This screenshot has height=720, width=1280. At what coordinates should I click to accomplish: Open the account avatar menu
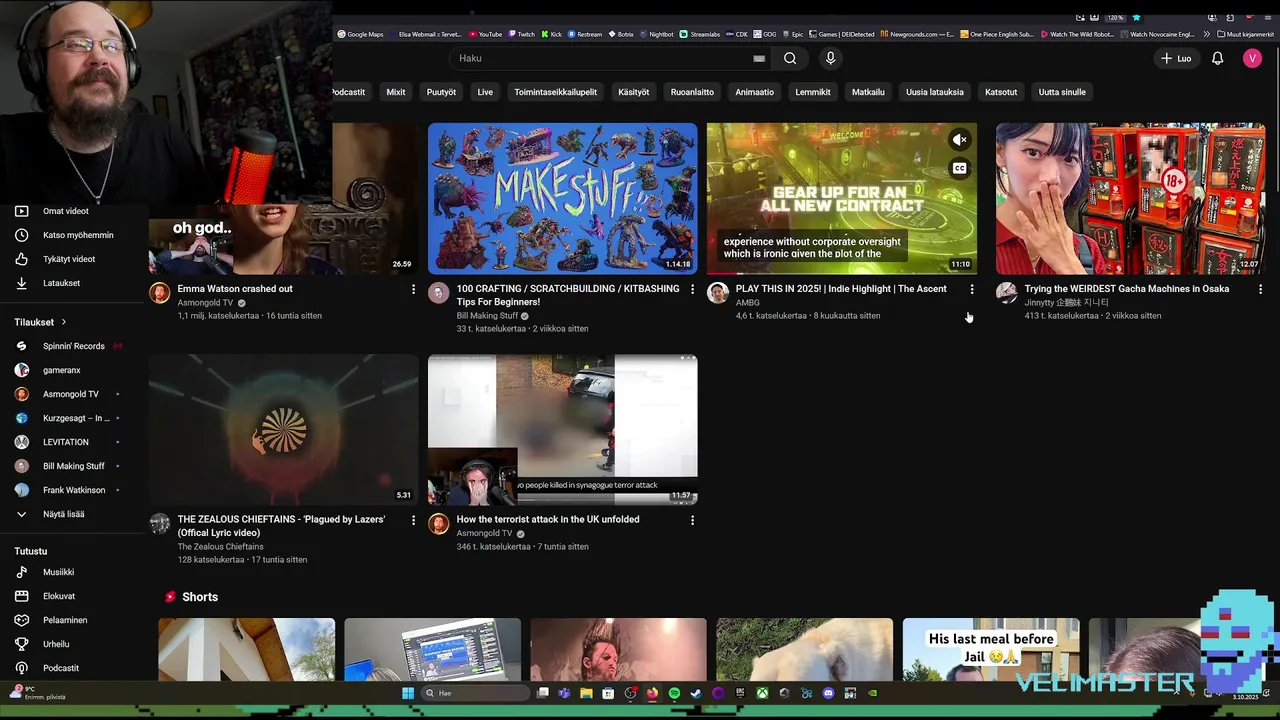1252,58
